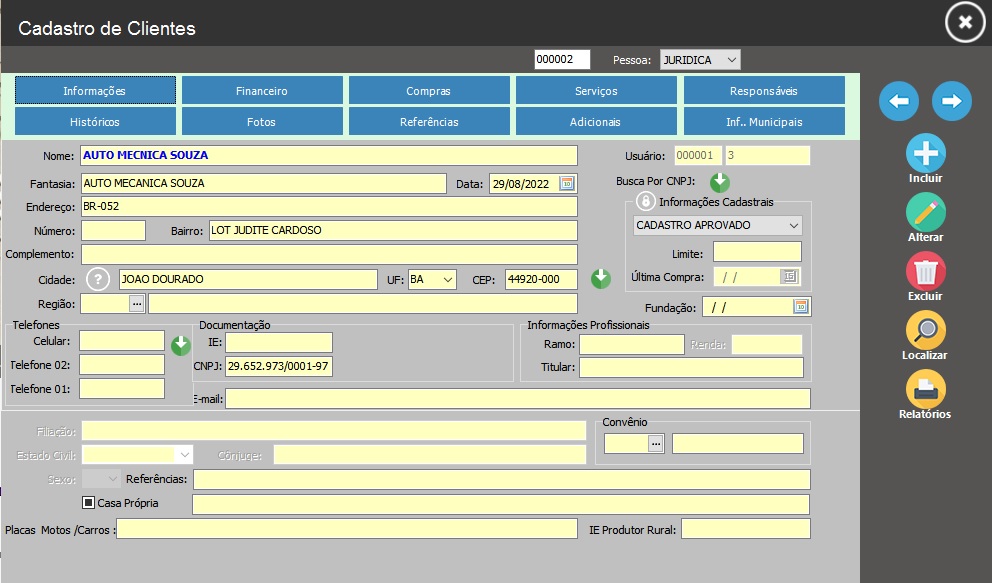Viewport: 992px width, 583px height.
Task: Go to previous record with left arrow
Action: tap(899, 101)
